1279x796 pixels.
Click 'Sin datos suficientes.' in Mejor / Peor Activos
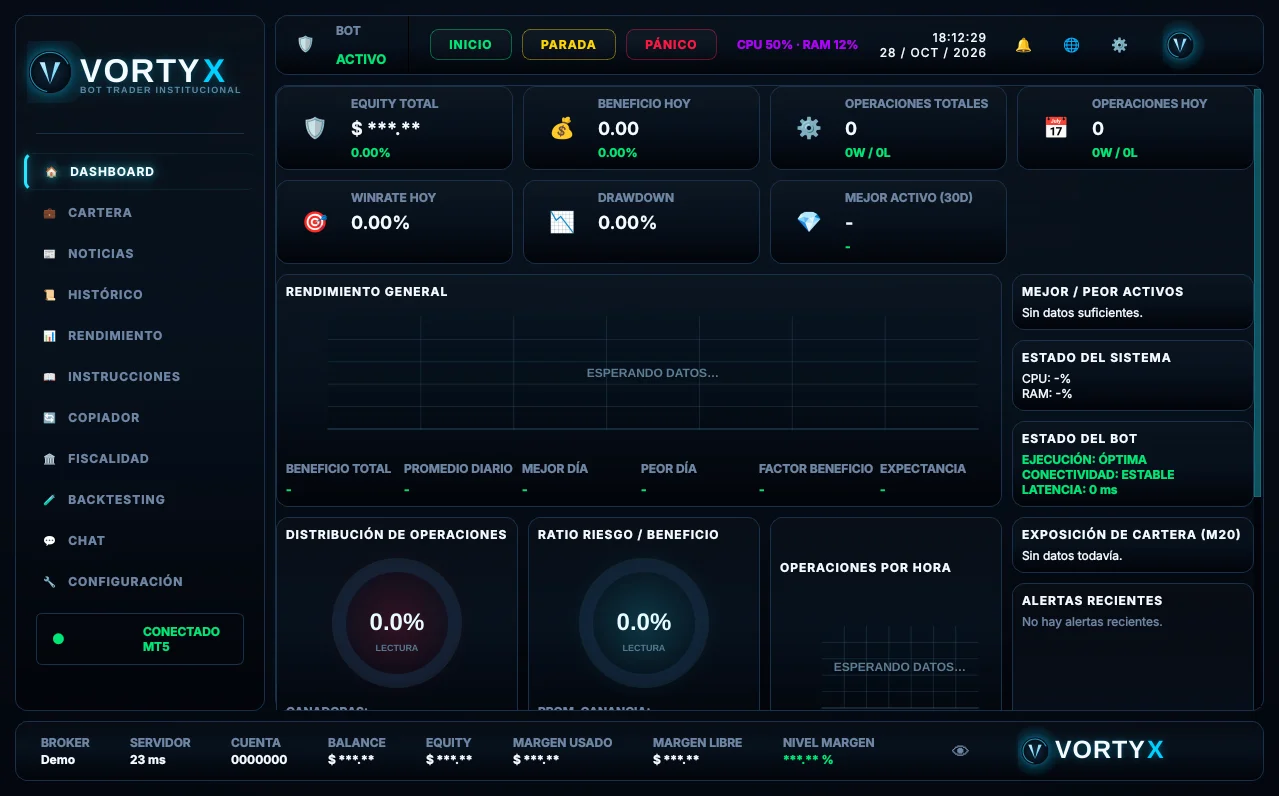[1082, 313]
